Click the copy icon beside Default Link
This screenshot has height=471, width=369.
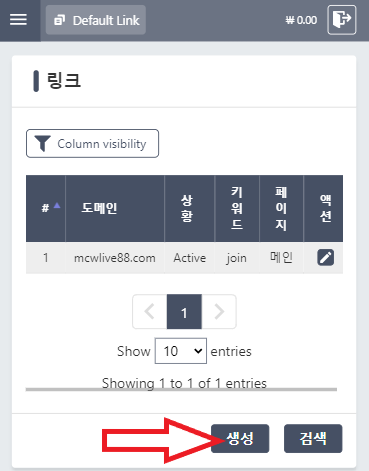(59, 20)
